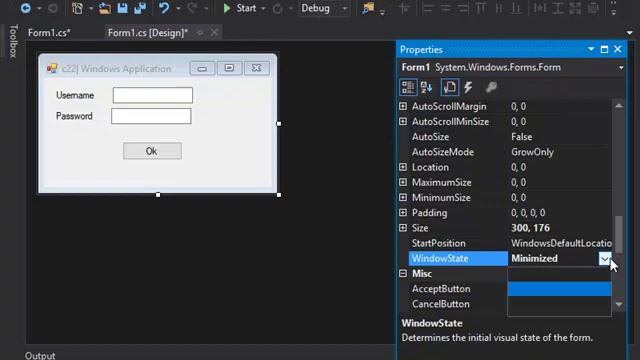Open the Undo history dropdown arrow
This screenshot has height=360, width=640.
(x=178, y=8)
